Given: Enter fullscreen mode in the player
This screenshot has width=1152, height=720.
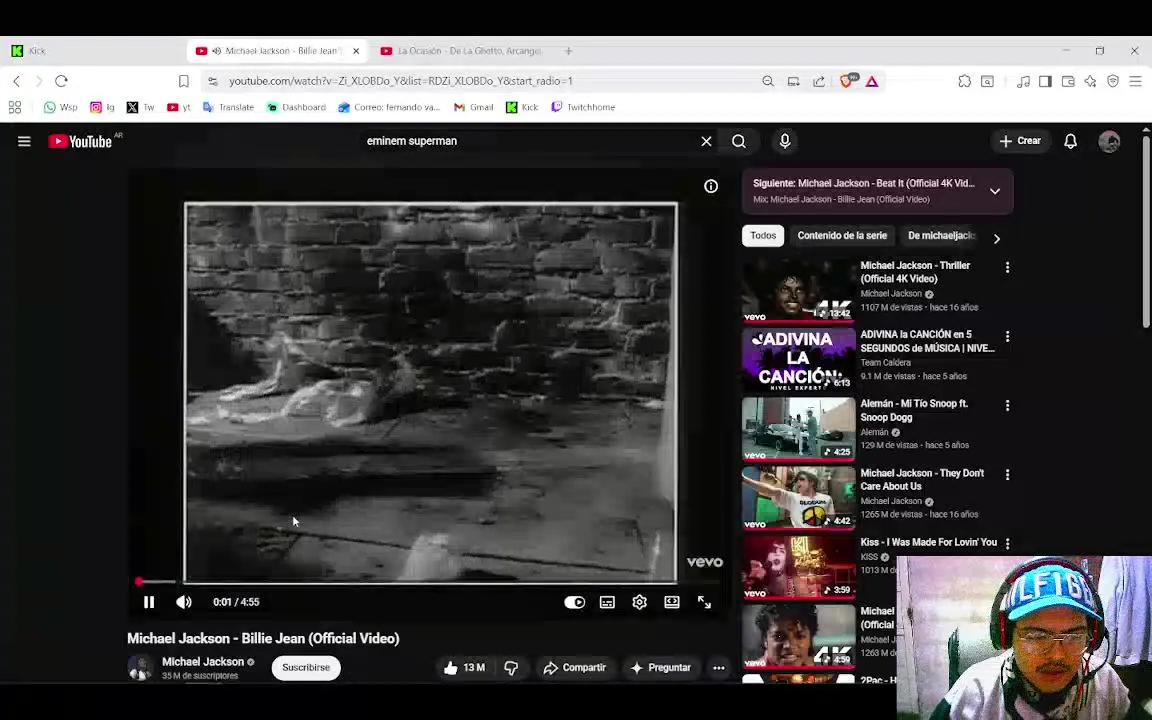Looking at the screenshot, I should pos(705,602).
